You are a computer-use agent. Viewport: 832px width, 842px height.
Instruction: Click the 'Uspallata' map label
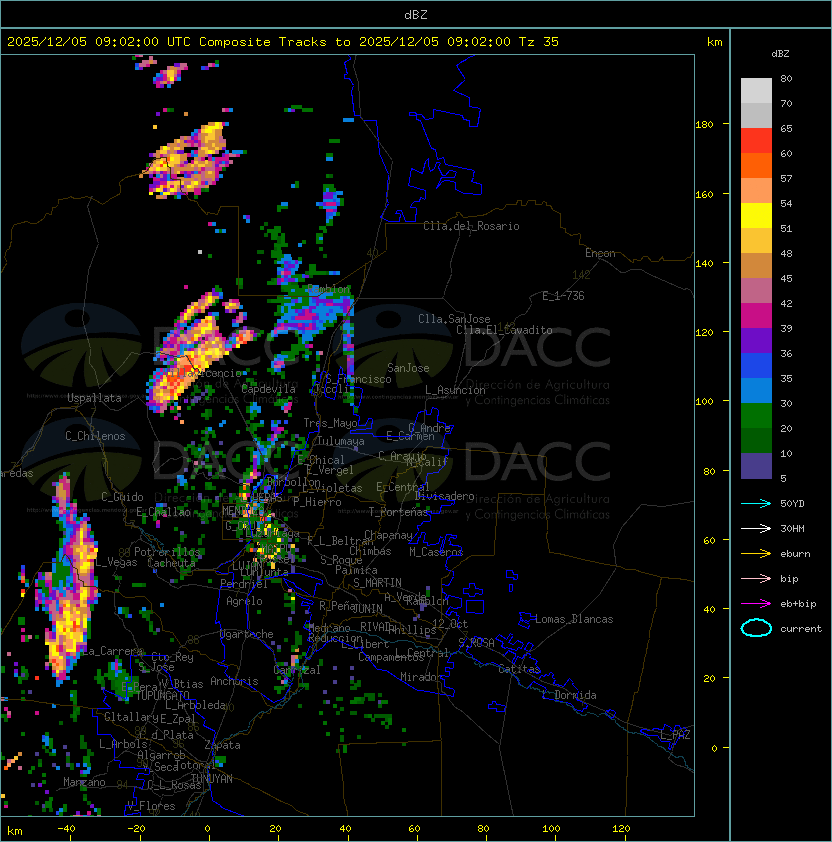pyautogui.click(x=94, y=398)
